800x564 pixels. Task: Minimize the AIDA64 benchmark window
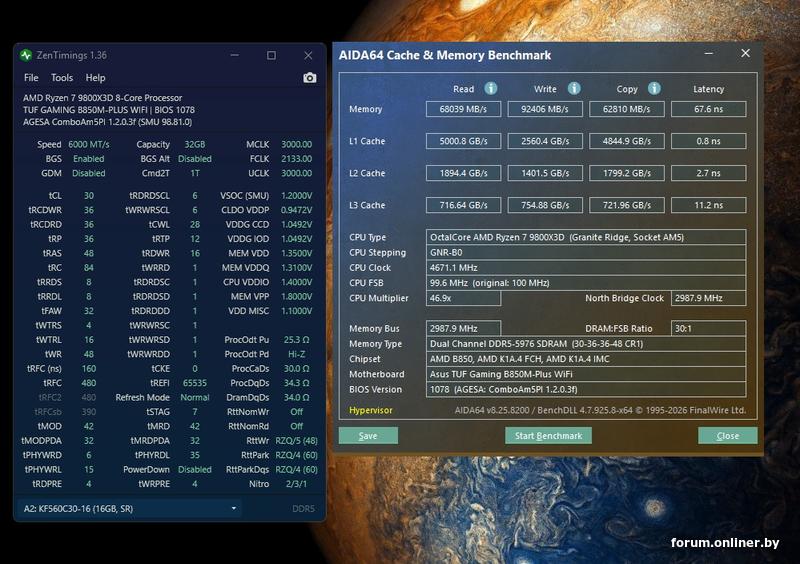coord(712,54)
